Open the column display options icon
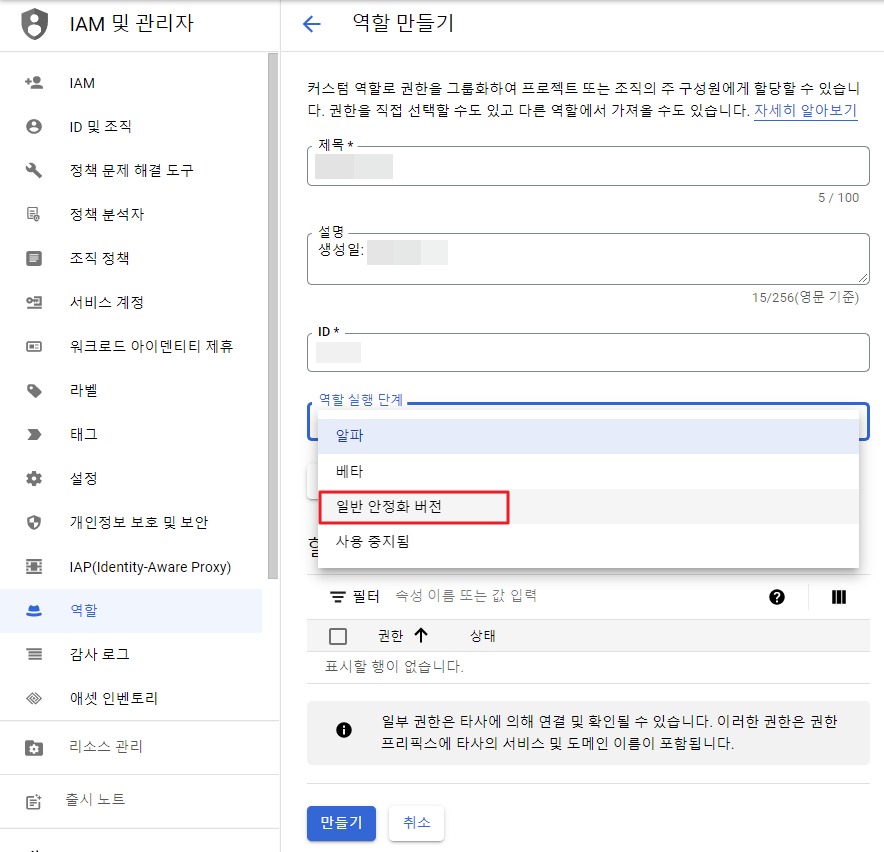 (x=839, y=597)
